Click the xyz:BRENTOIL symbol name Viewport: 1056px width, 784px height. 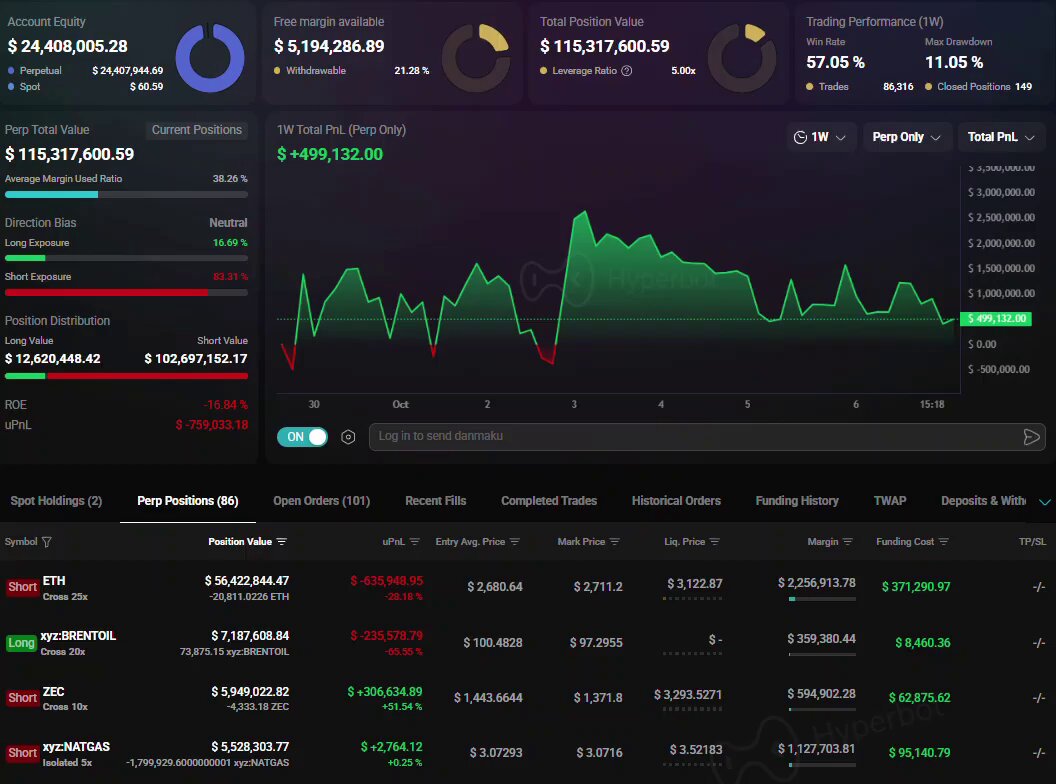[78, 636]
